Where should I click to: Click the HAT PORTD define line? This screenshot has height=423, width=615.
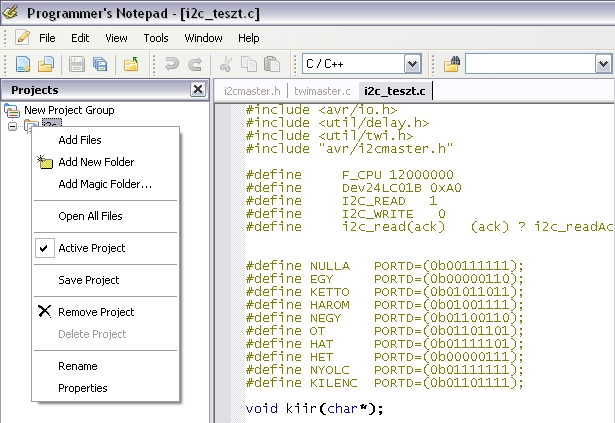384,344
